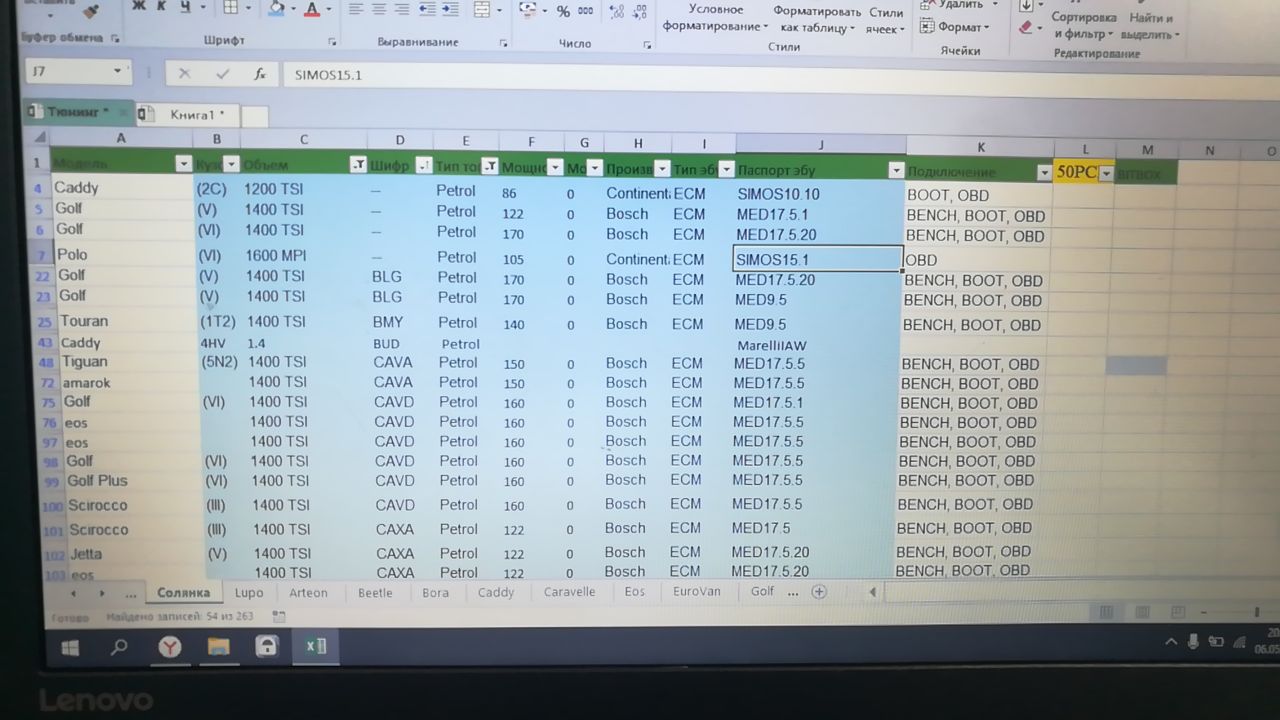1280x720 pixels.
Task: Open Шрифт dialog launcher
Action: 333,42
